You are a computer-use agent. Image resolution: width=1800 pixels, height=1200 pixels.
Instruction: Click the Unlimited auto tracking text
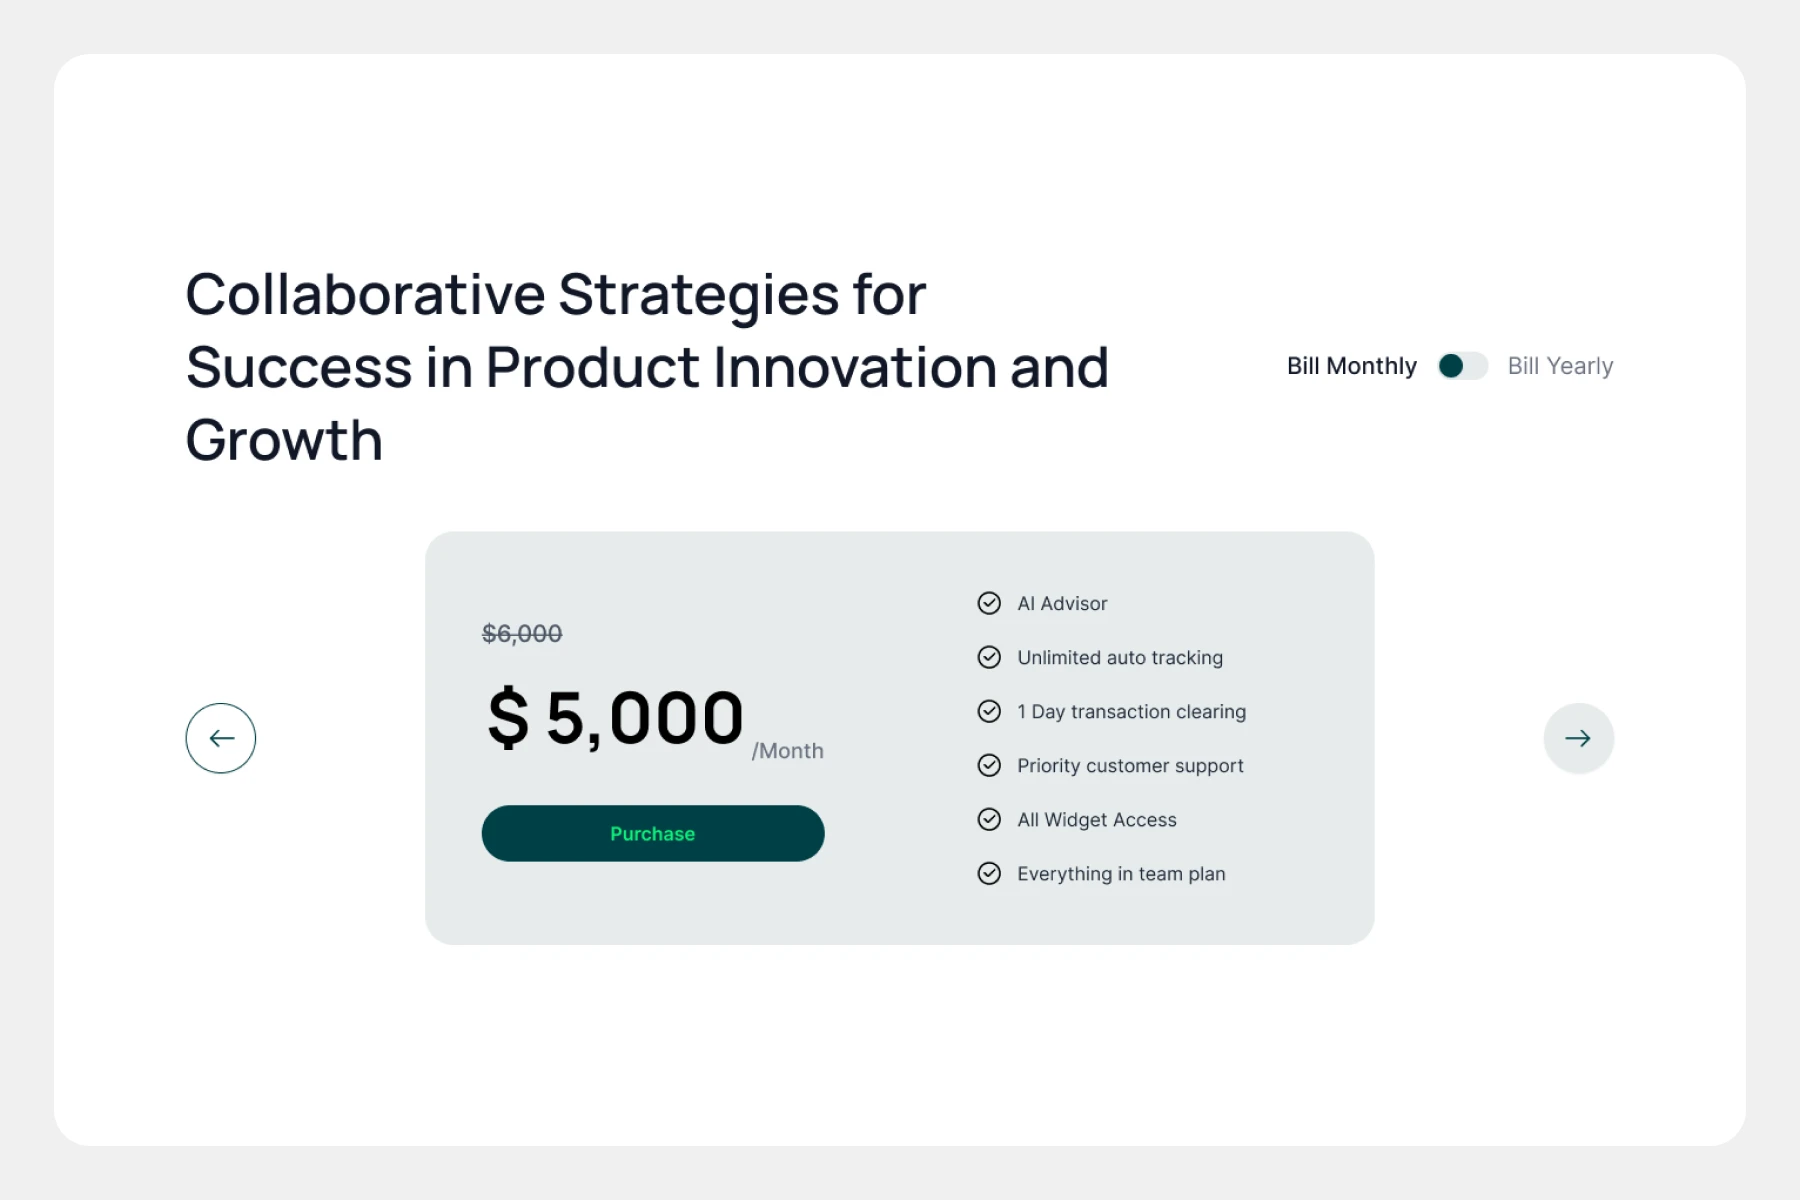(x=1120, y=657)
